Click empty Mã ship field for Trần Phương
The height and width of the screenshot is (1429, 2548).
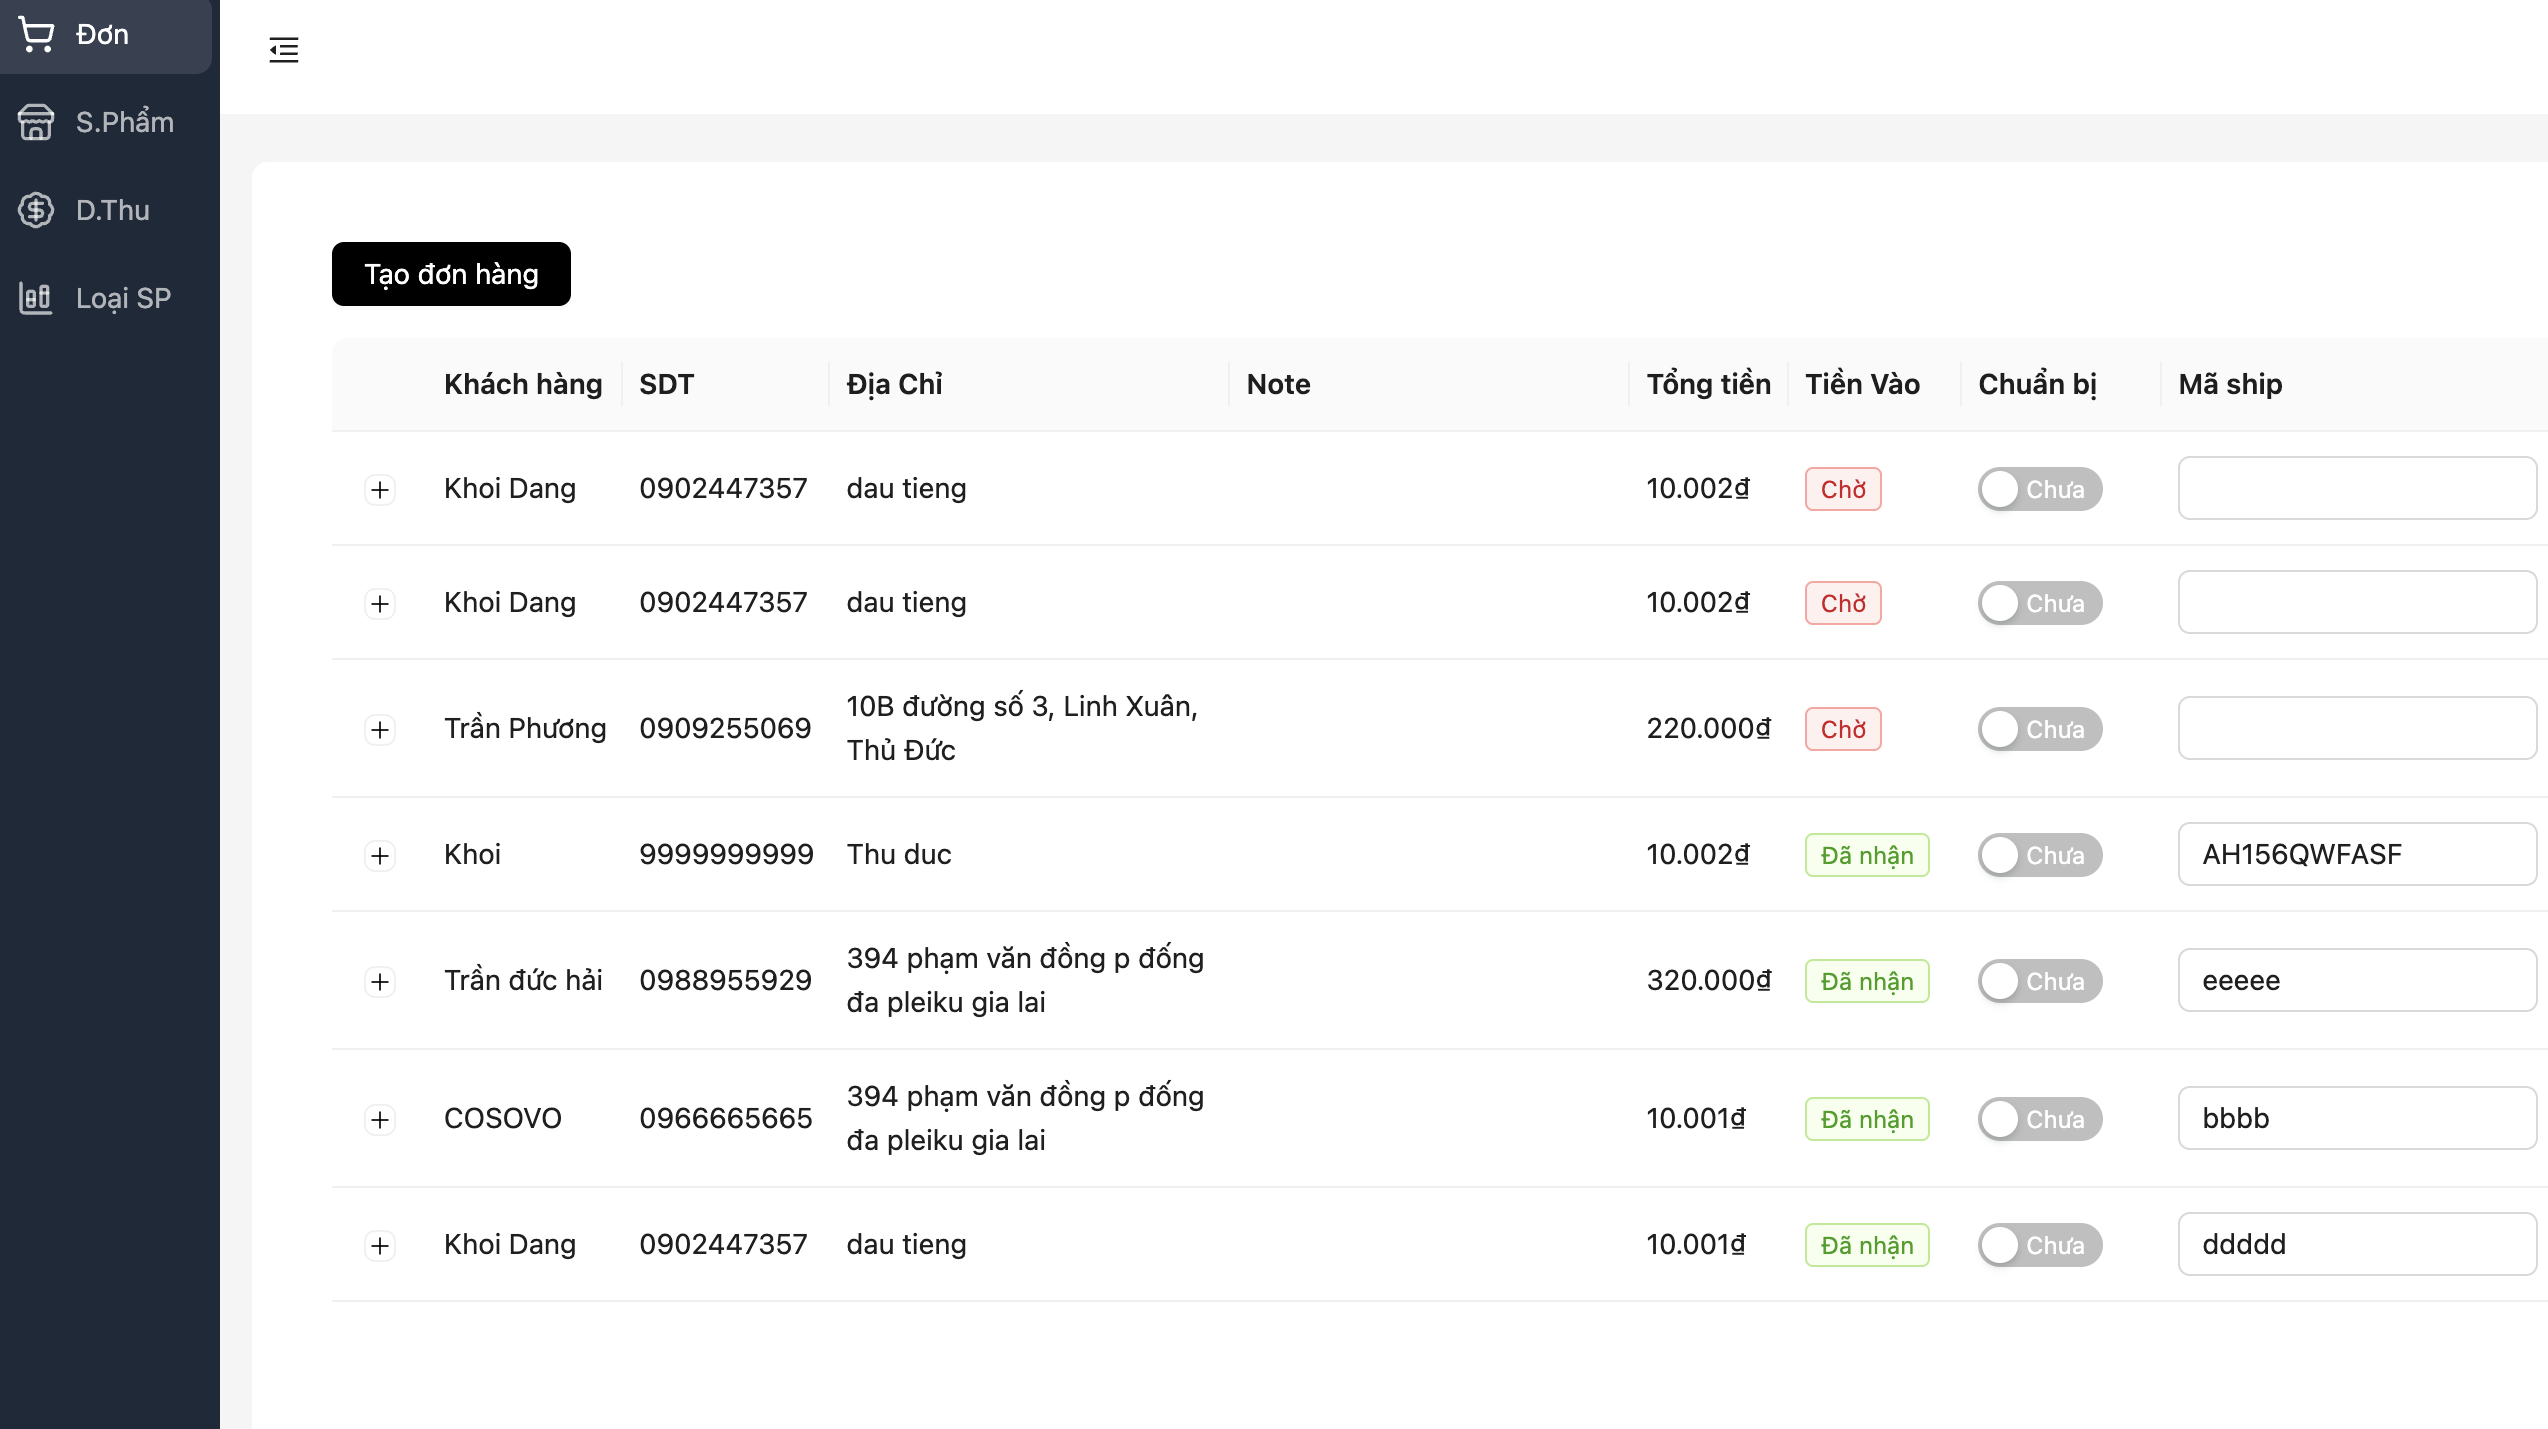tap(2356, 728)
